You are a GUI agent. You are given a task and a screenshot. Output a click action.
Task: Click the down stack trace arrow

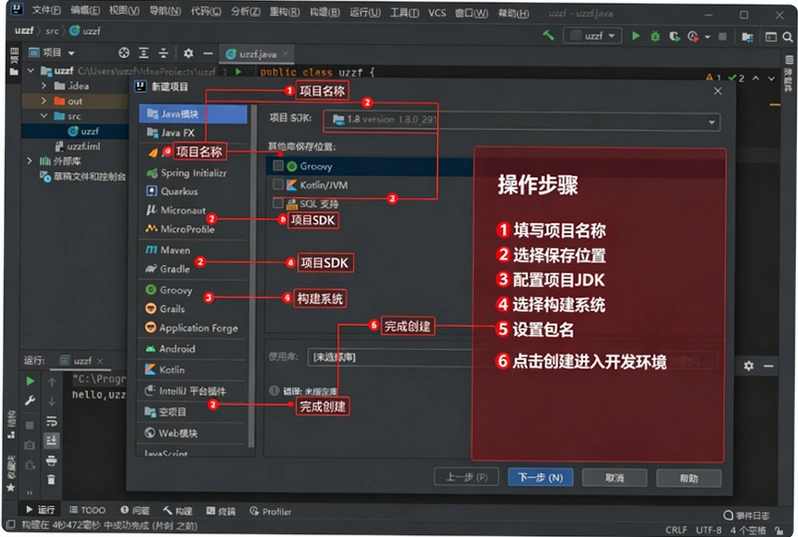pos(52,401)
